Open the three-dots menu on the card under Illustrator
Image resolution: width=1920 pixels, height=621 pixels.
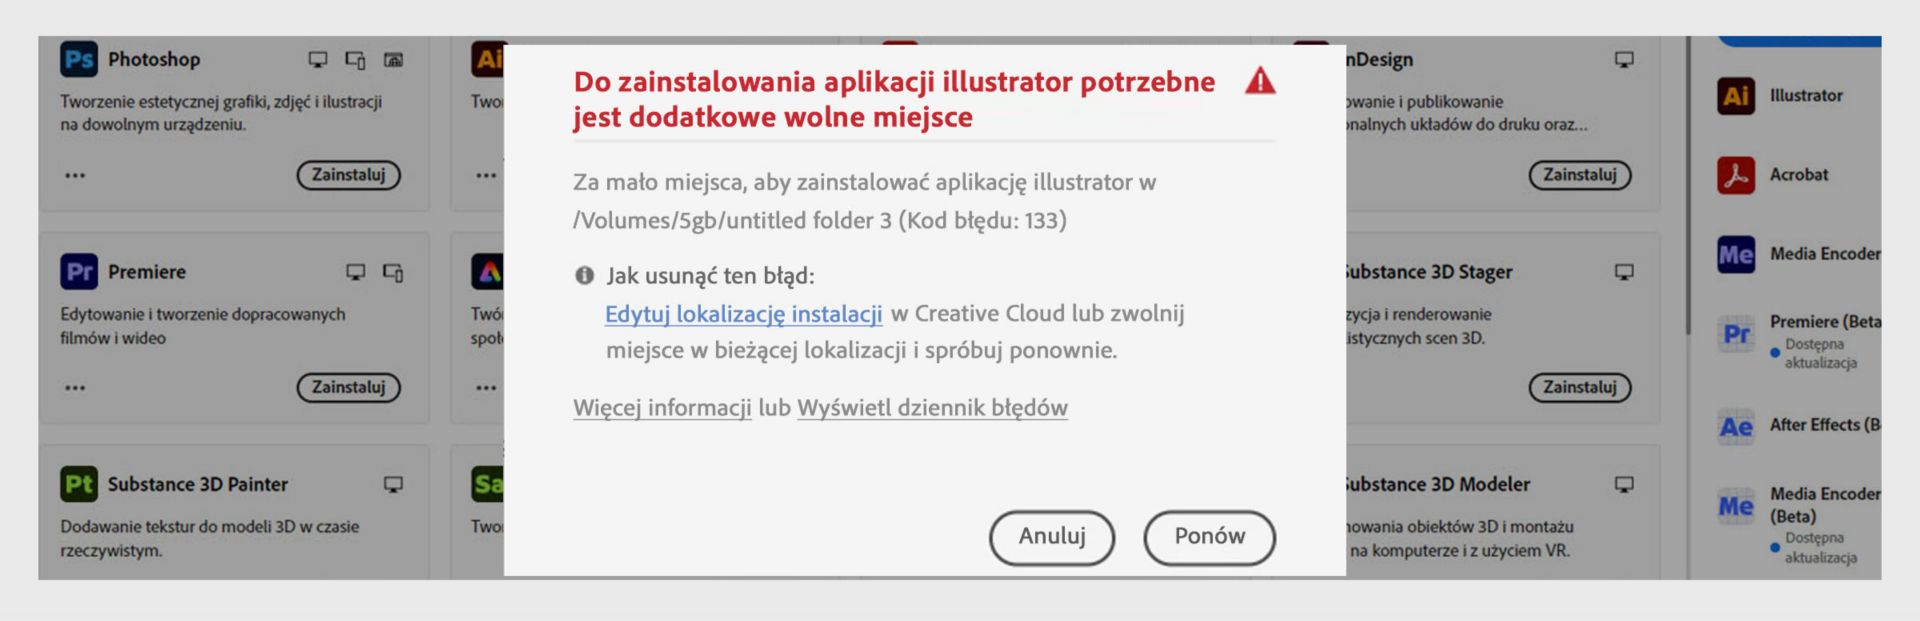(x=486, y=387)
